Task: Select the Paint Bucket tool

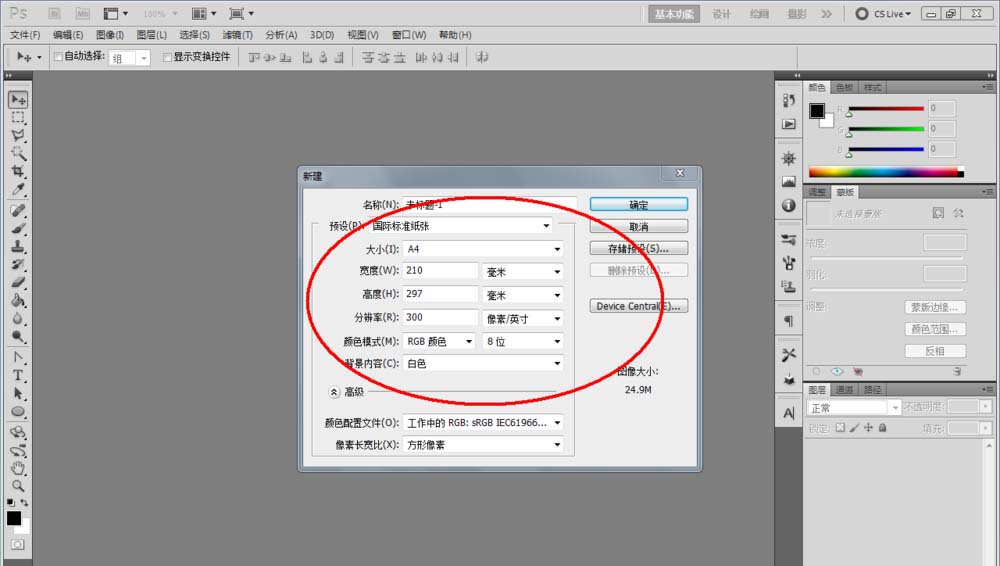Action: (18, 300)
